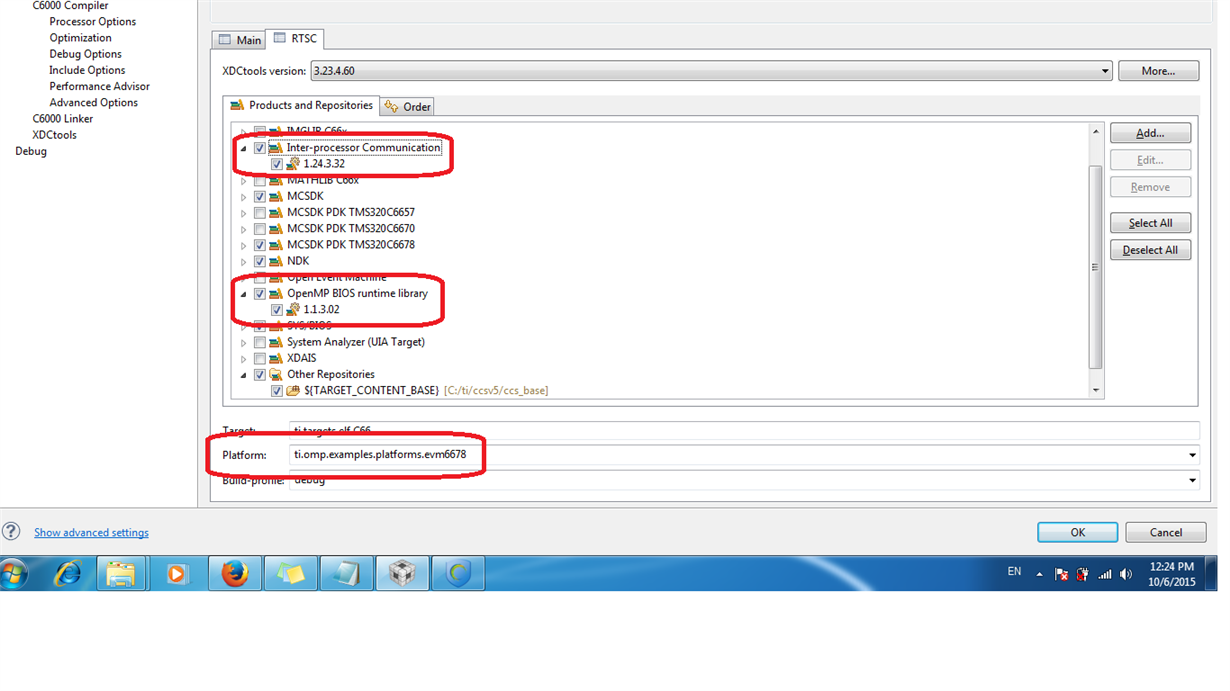
Task: Click the MCSDK PDK TMS320C6657 product icon
Action: (275, 212)
